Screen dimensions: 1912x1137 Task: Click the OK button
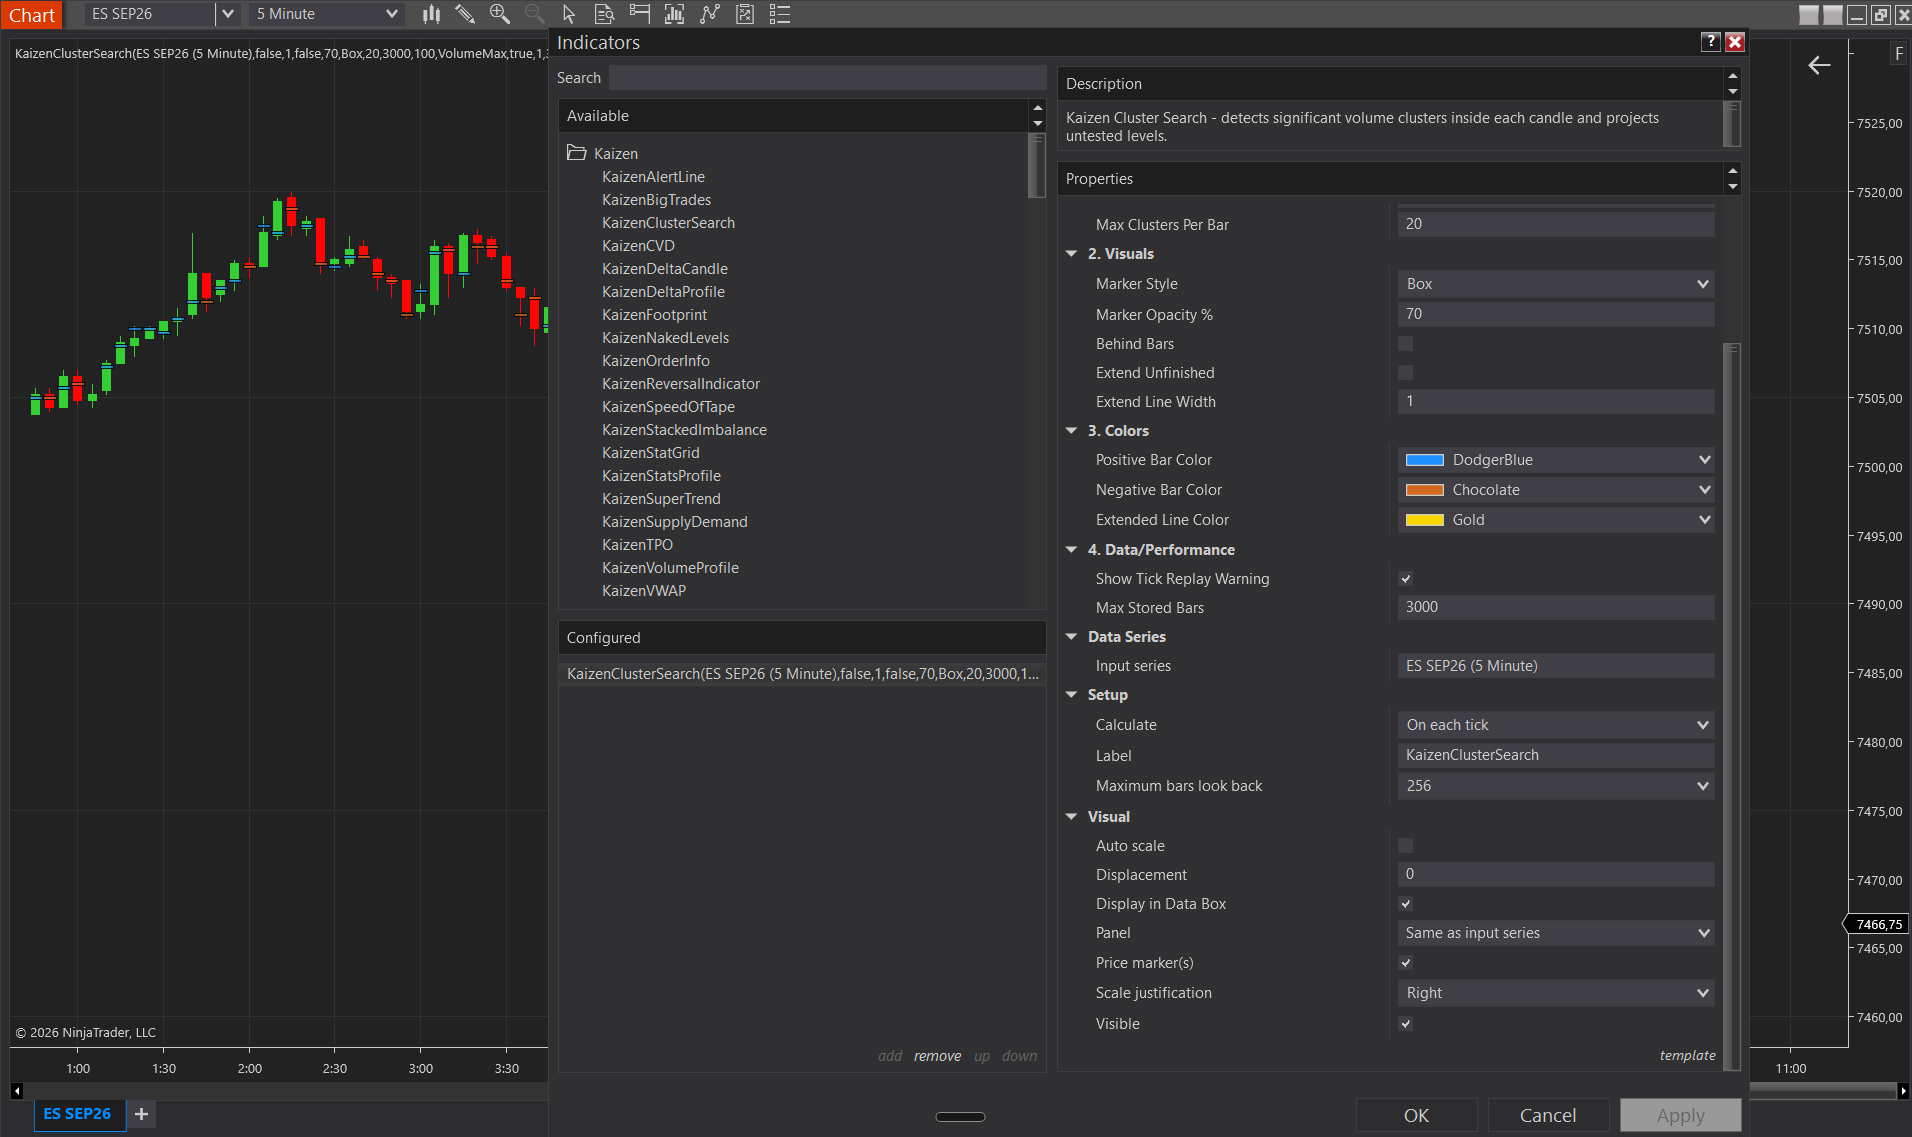click(1416, 1115)
